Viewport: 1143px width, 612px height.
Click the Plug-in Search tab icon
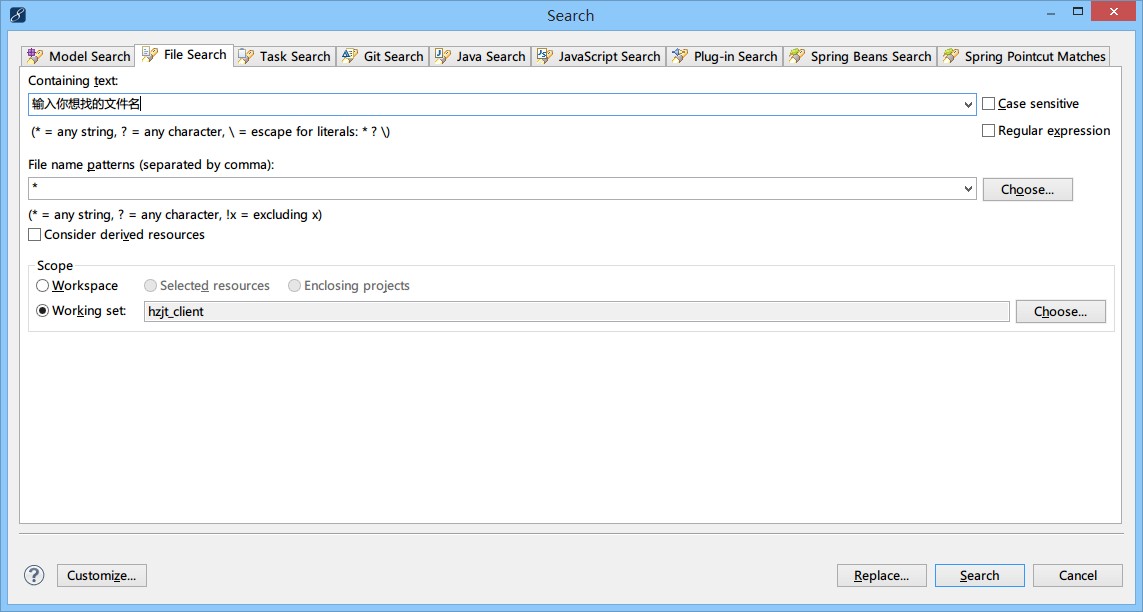click(680, 57)
